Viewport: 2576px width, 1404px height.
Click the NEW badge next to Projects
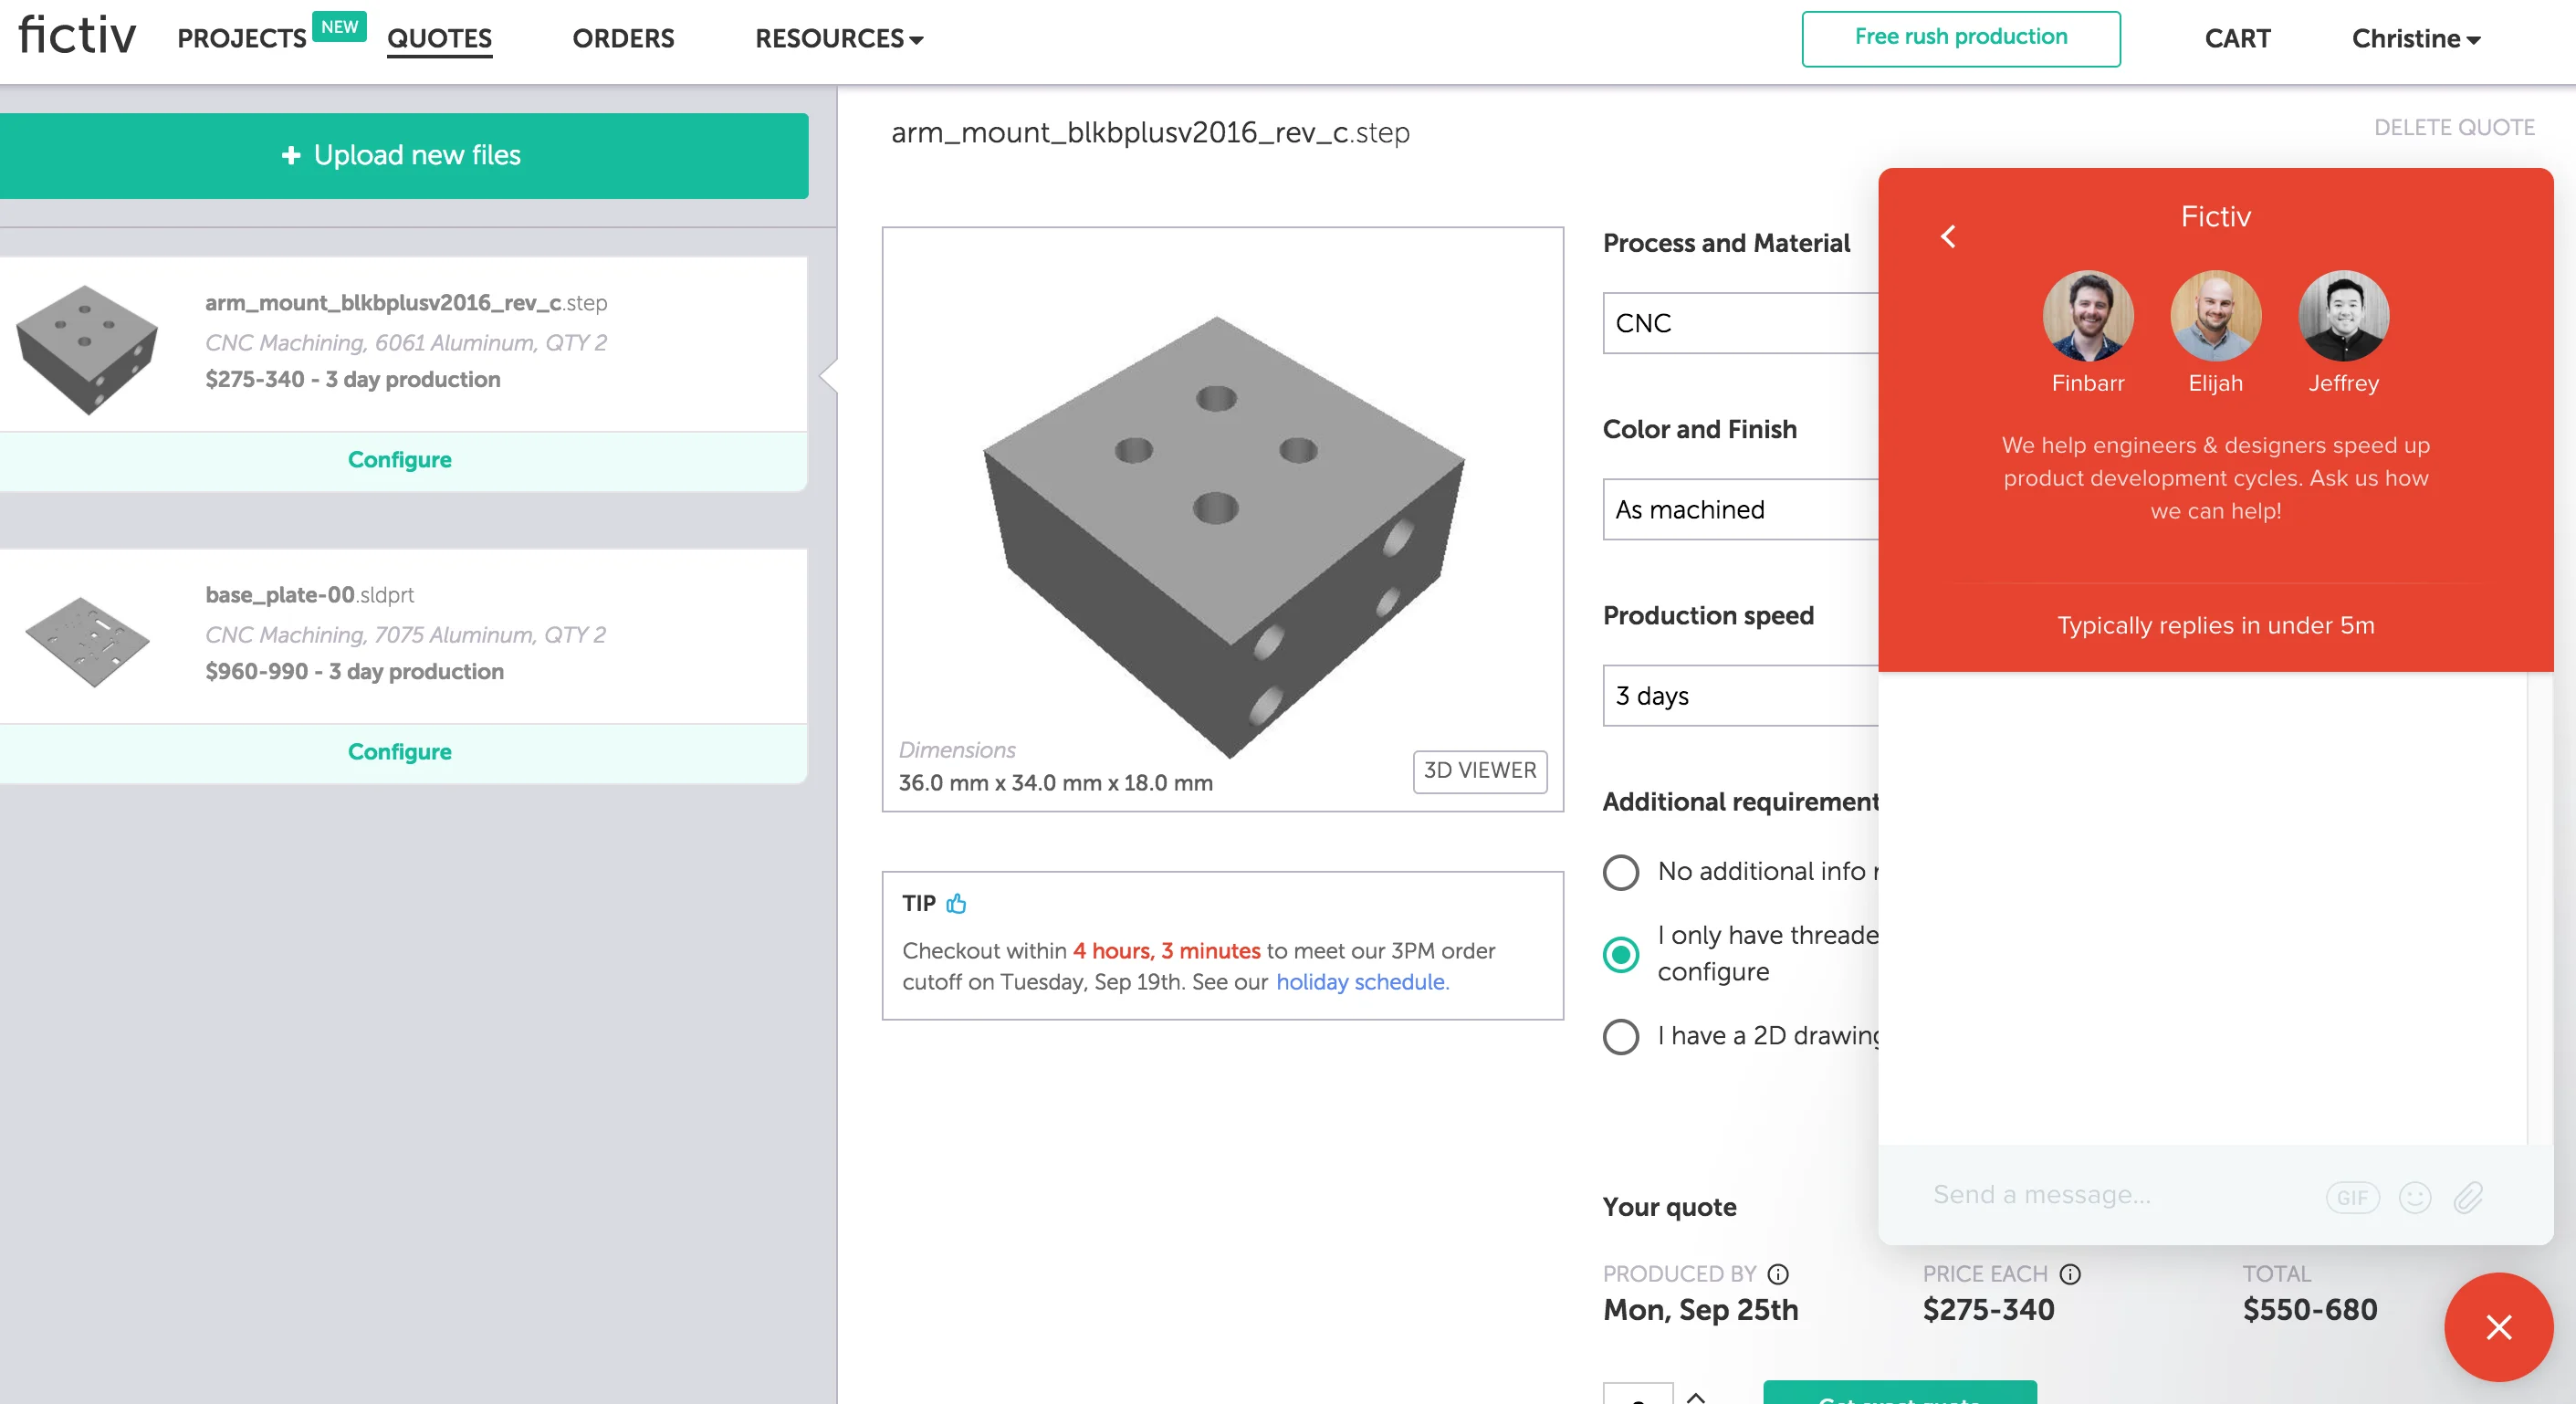pos(339,27)
